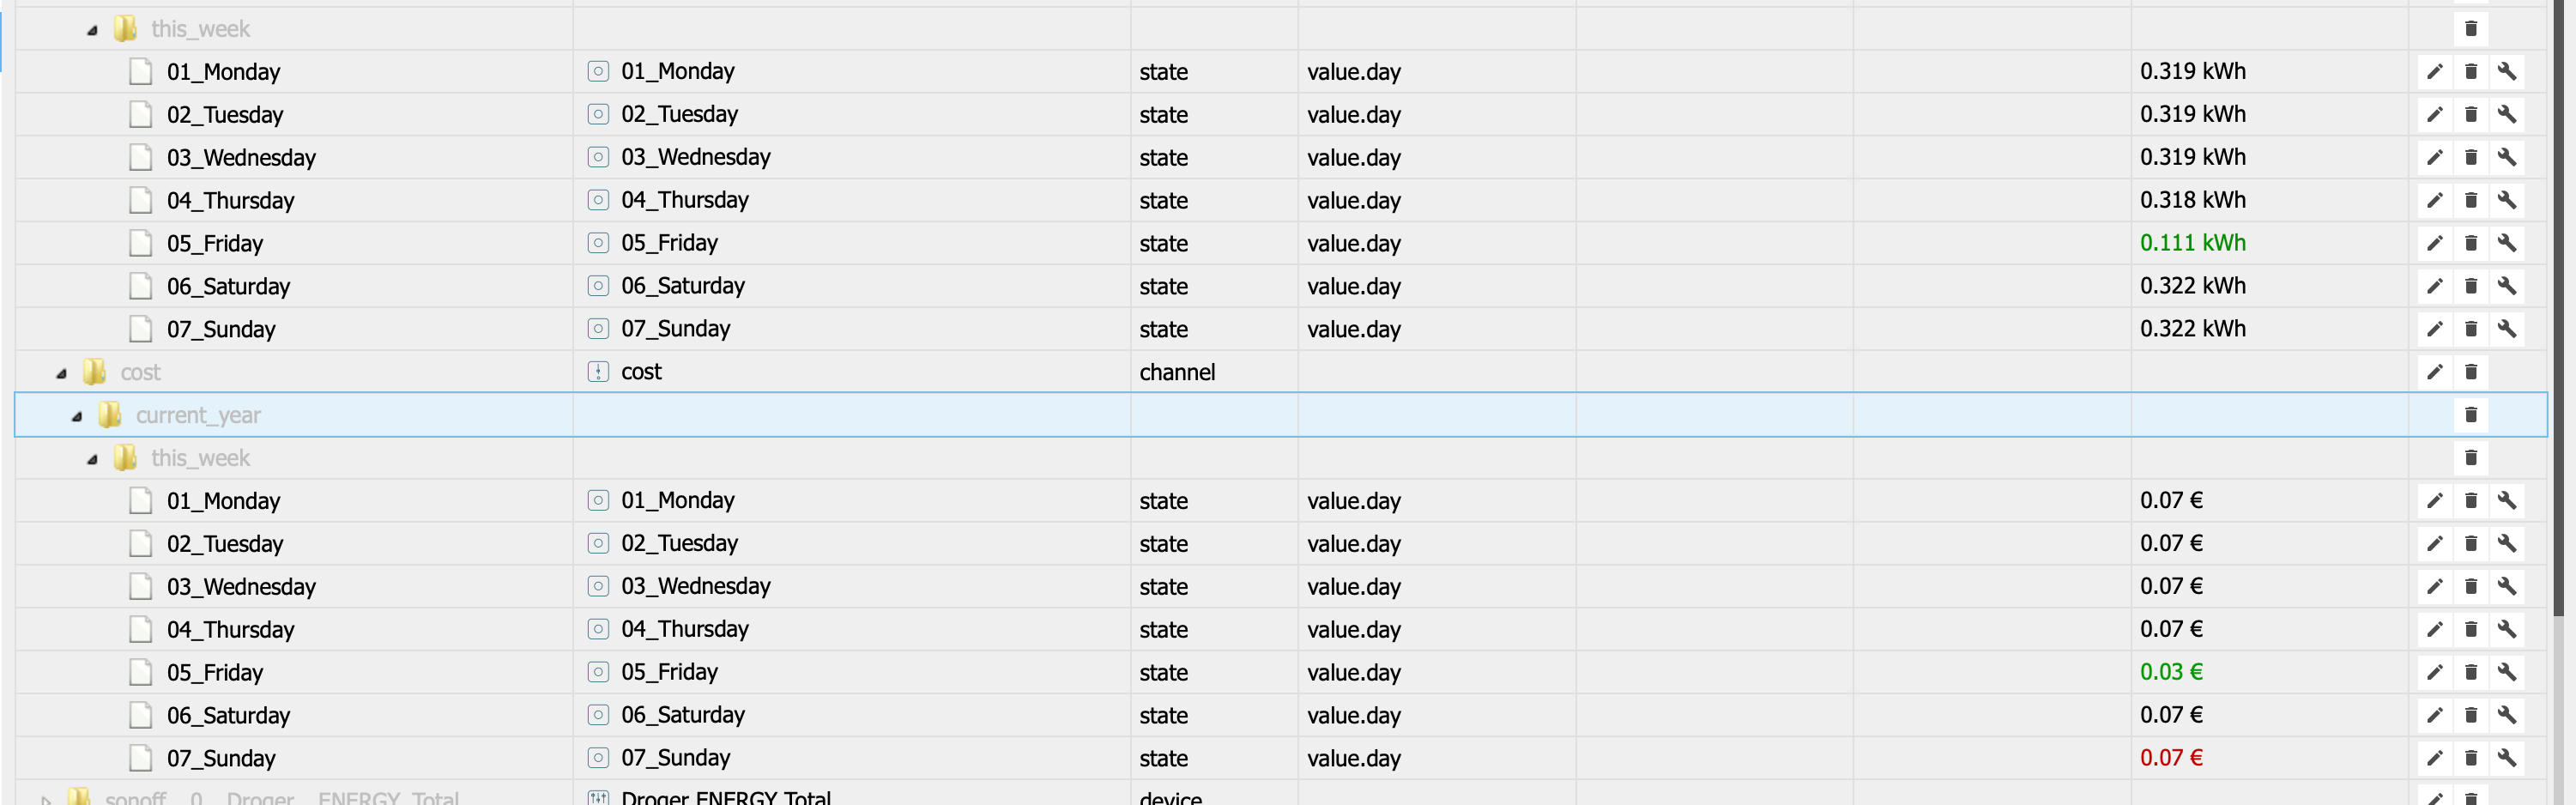This screenshot has width=2576, height=805.
Task: Delete the cost channel
Action: tap(2470, 372)
